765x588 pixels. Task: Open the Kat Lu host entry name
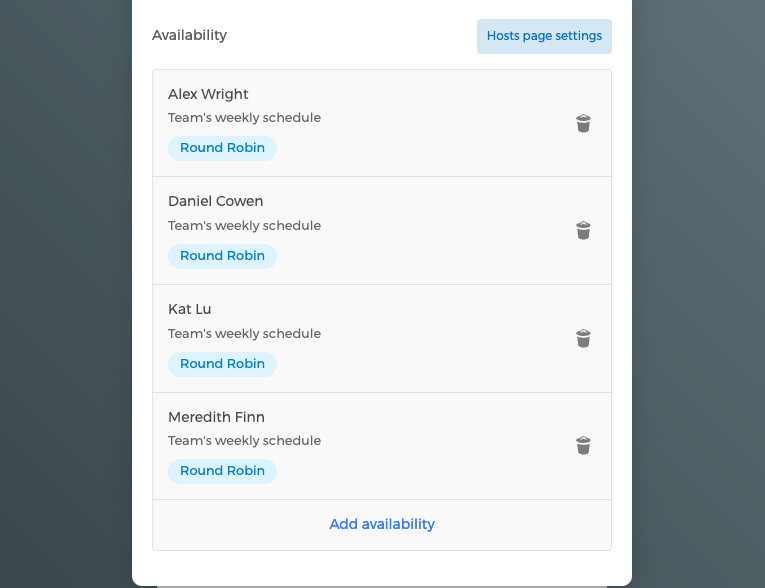pyautogui.click(x=190, y=309)
